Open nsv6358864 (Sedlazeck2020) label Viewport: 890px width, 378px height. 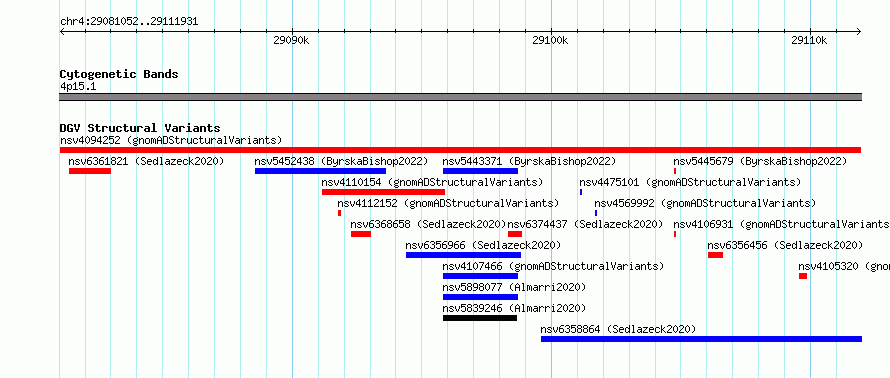[618, 329]
